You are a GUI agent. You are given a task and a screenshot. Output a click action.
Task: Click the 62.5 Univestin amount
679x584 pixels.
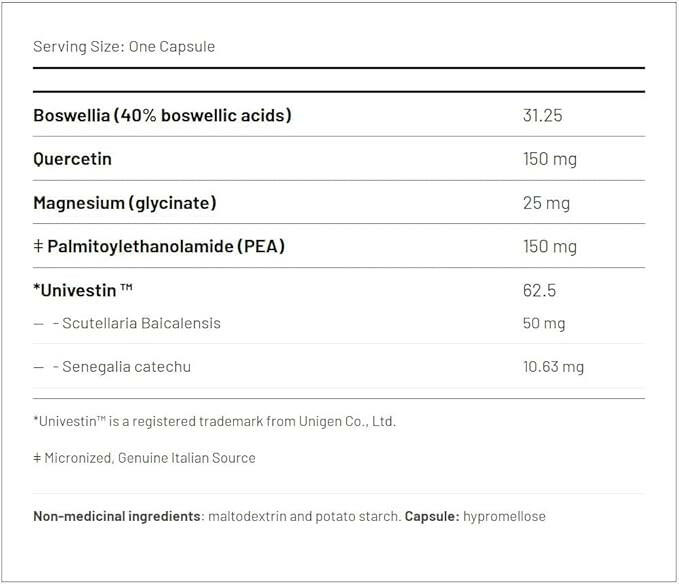[x=539, y=291]
